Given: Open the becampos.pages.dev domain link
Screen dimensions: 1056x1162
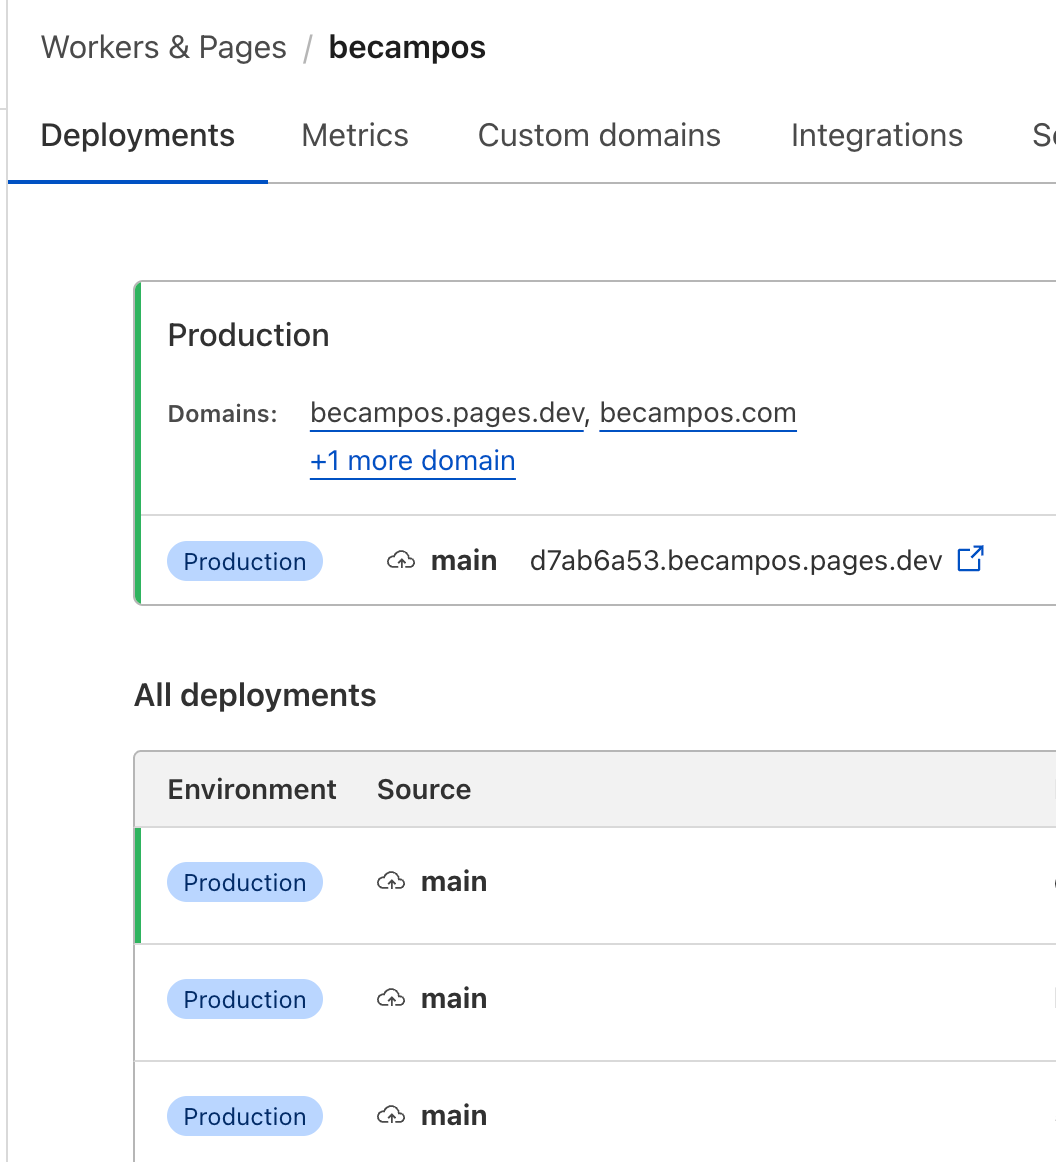Looking at the screenshot, I should 447,413.
